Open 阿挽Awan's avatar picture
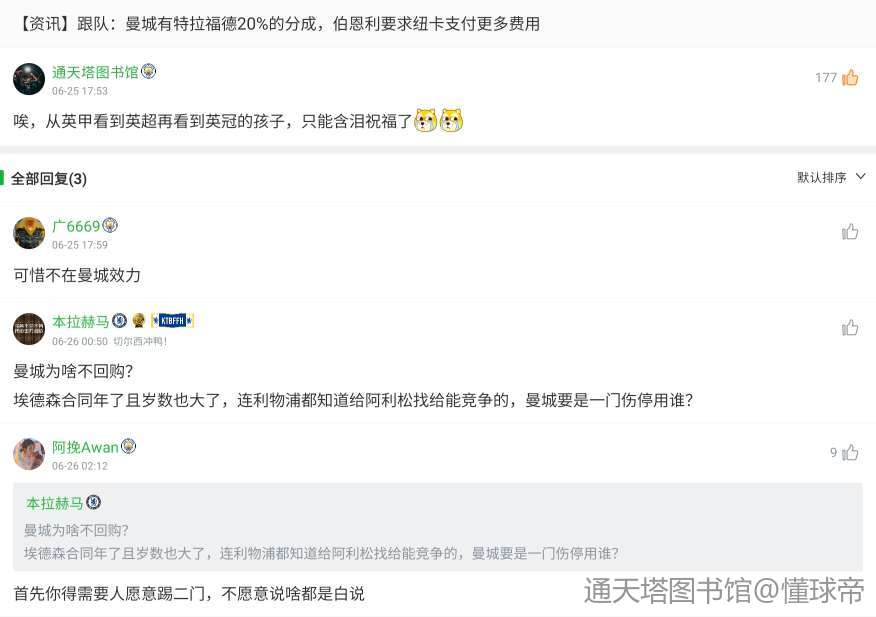This screenshot has height=617, width=876. [x=28, y=454]
